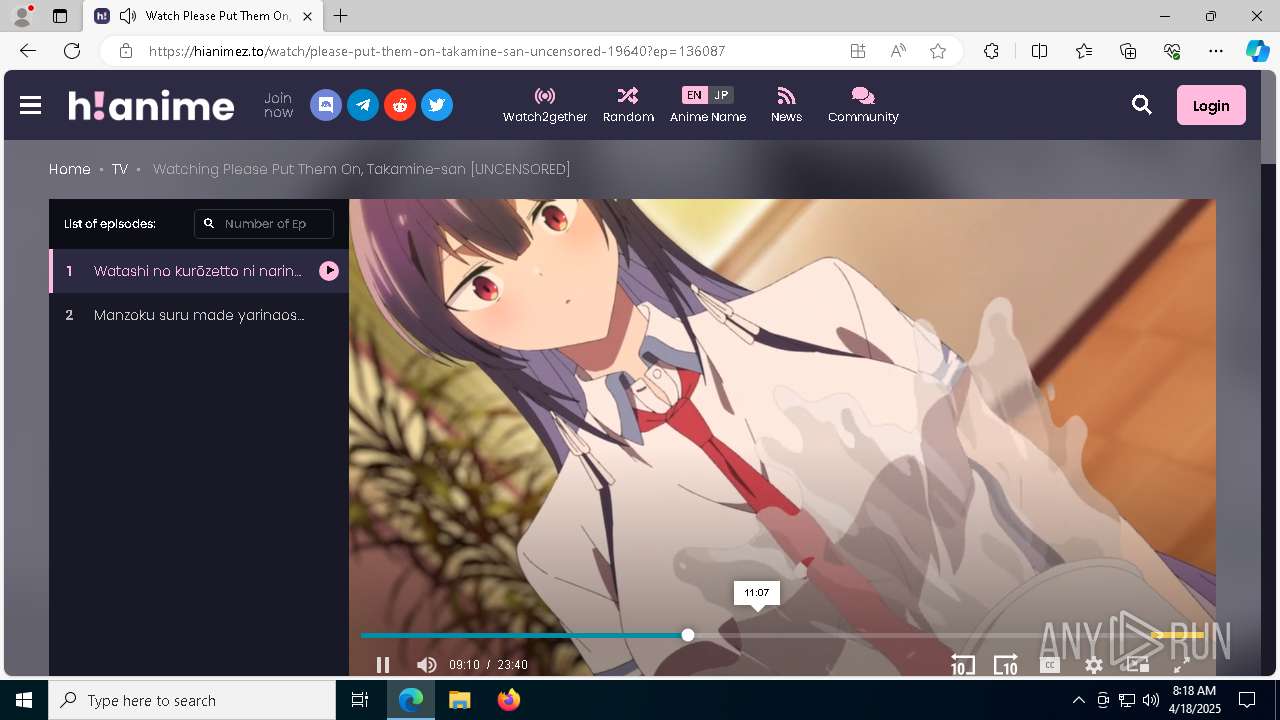
Task: Focus the Number of Ep field
Action: tap(264, 224)
